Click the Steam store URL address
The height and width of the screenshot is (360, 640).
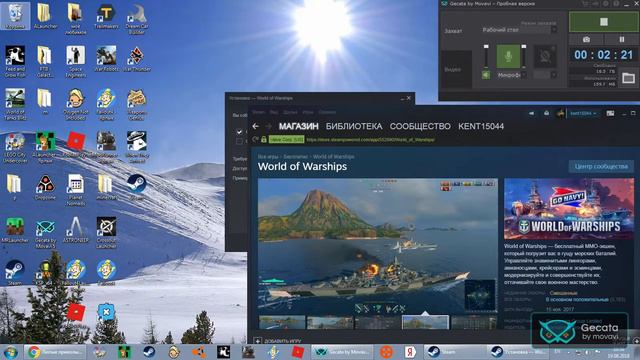tap(371, 140)
